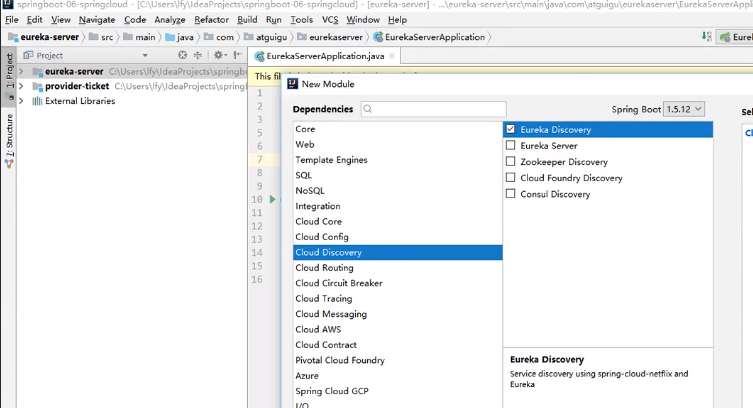
Task: Expand the External Libraries node
Action: point(21,101)
